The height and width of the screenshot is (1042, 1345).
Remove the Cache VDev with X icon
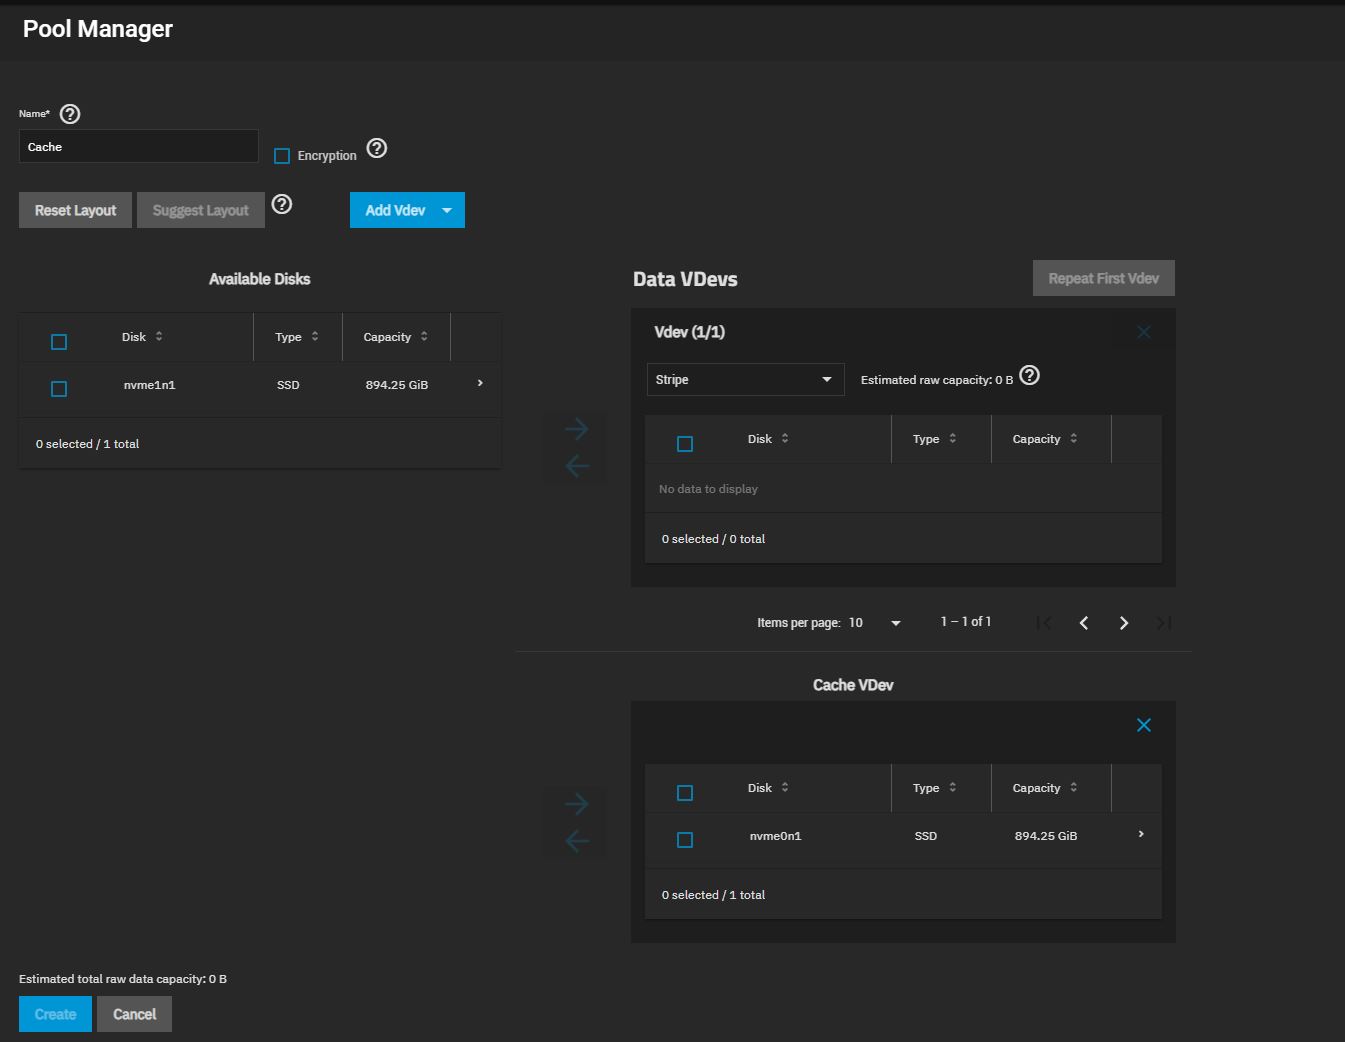(1144, 725)
